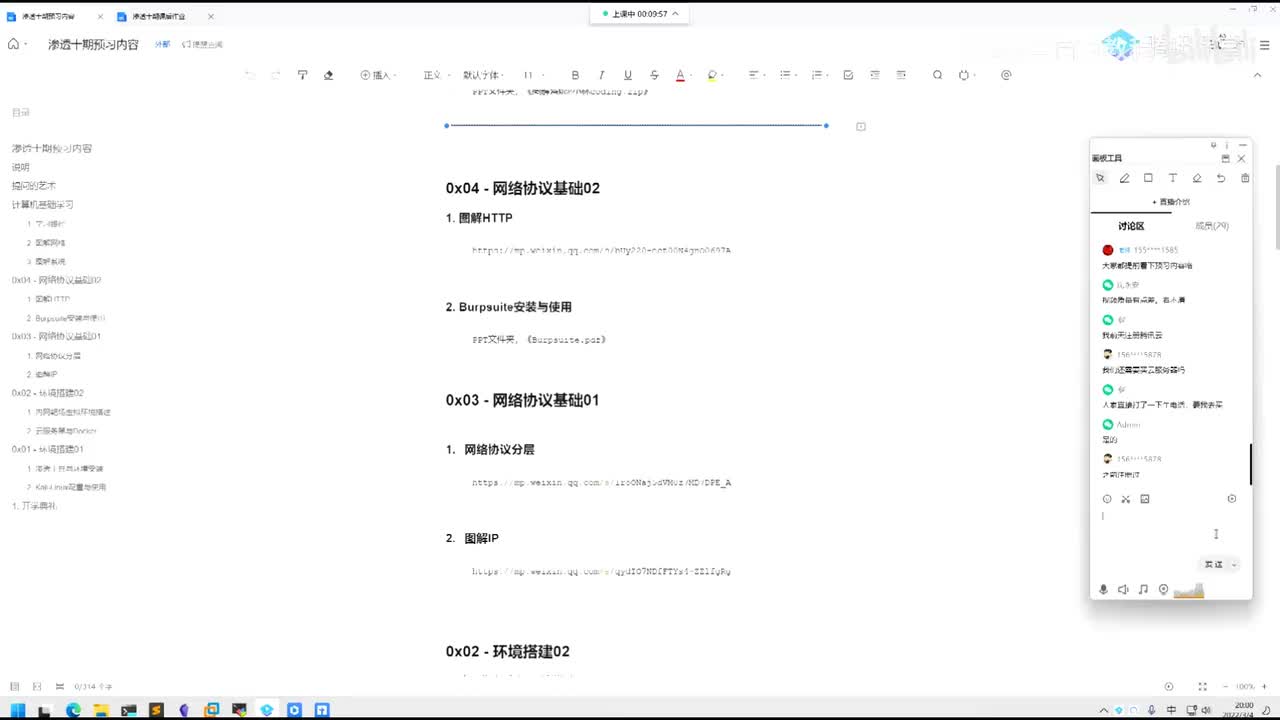Open the font size 11 dropdown

pos(532,75)
